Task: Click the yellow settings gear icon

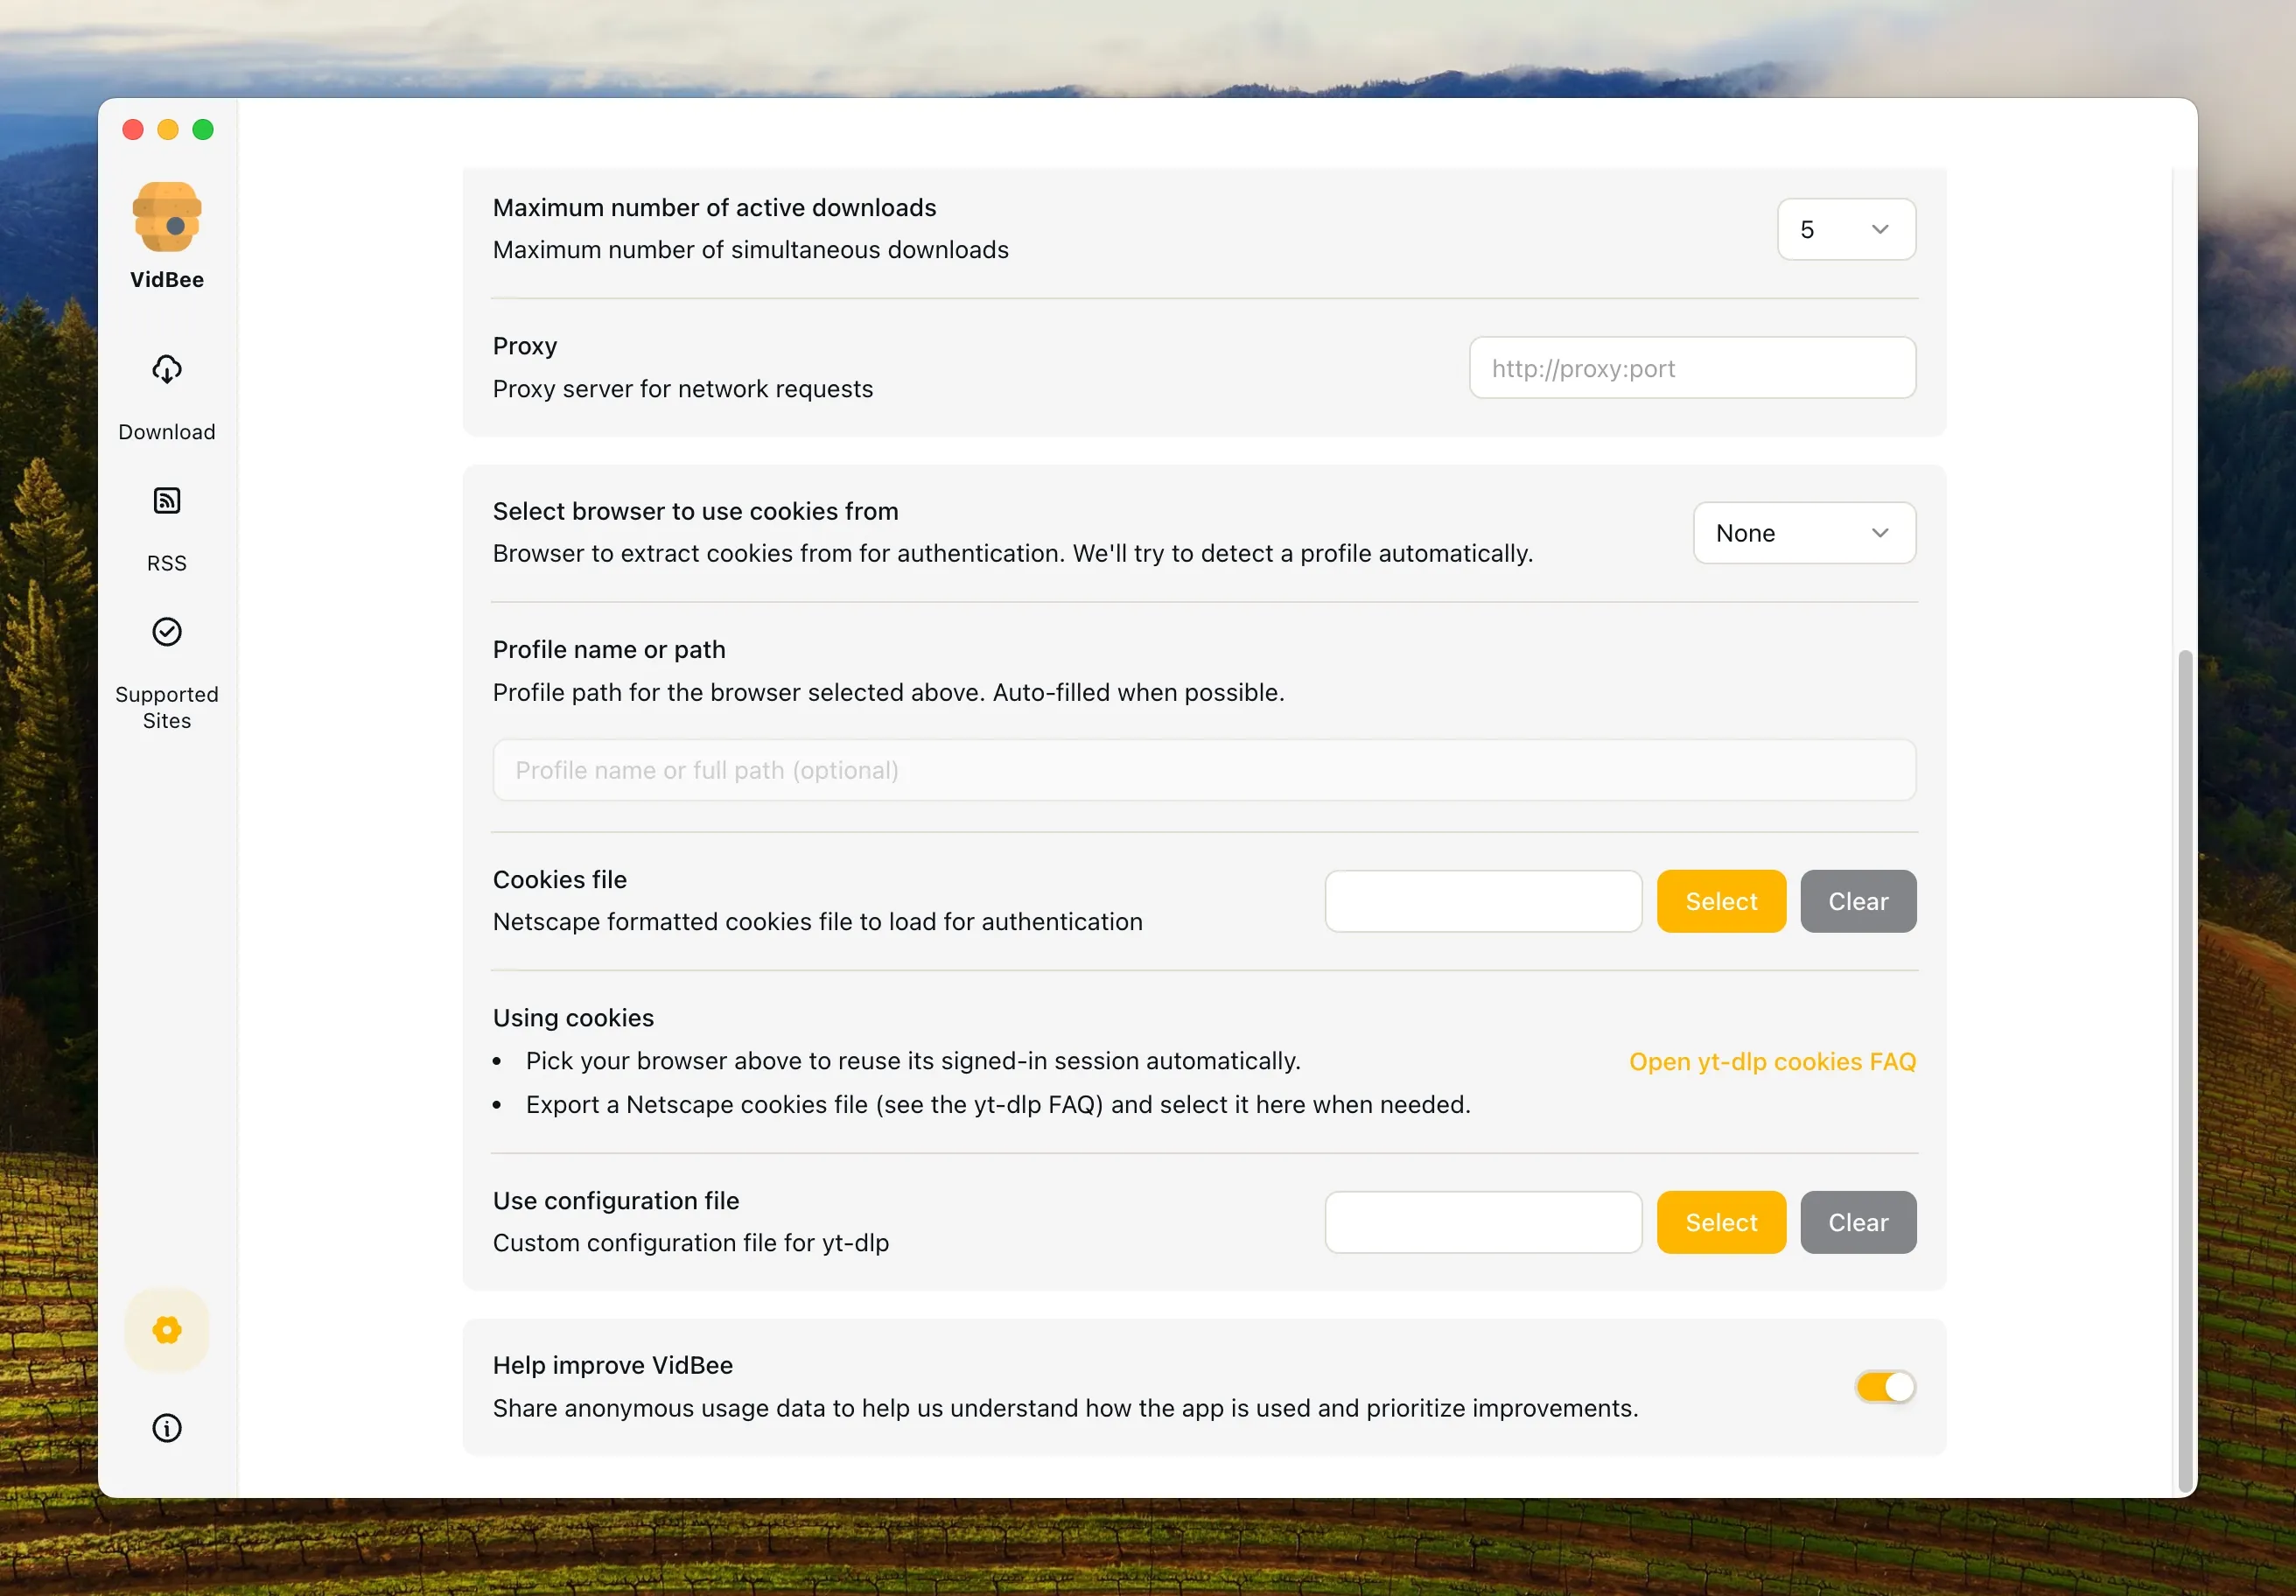Action: (167, 1330)
